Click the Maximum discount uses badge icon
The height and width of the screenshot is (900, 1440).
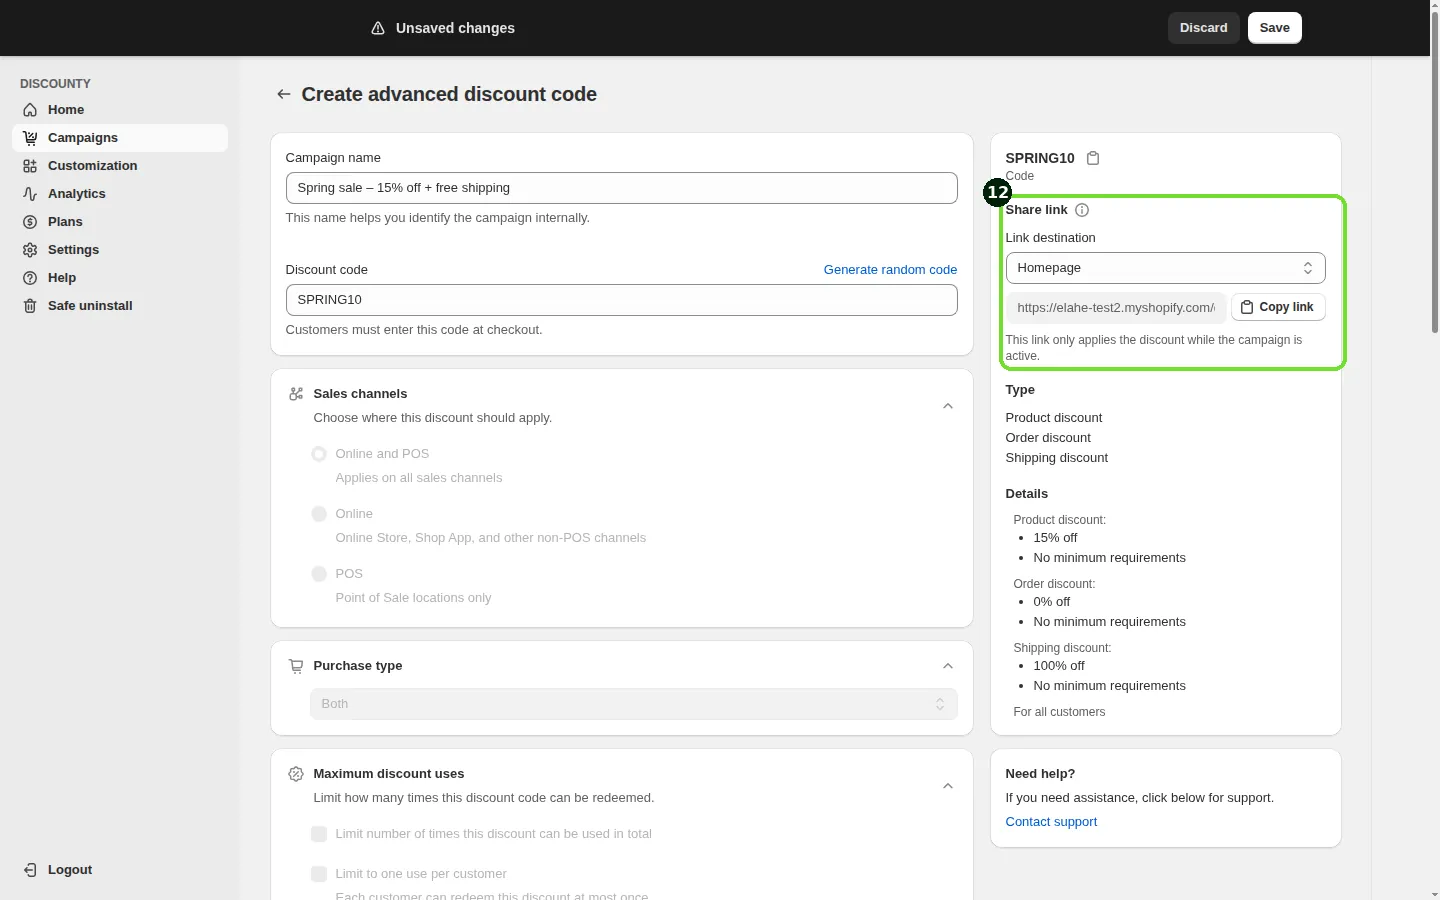tap(296, 774)
